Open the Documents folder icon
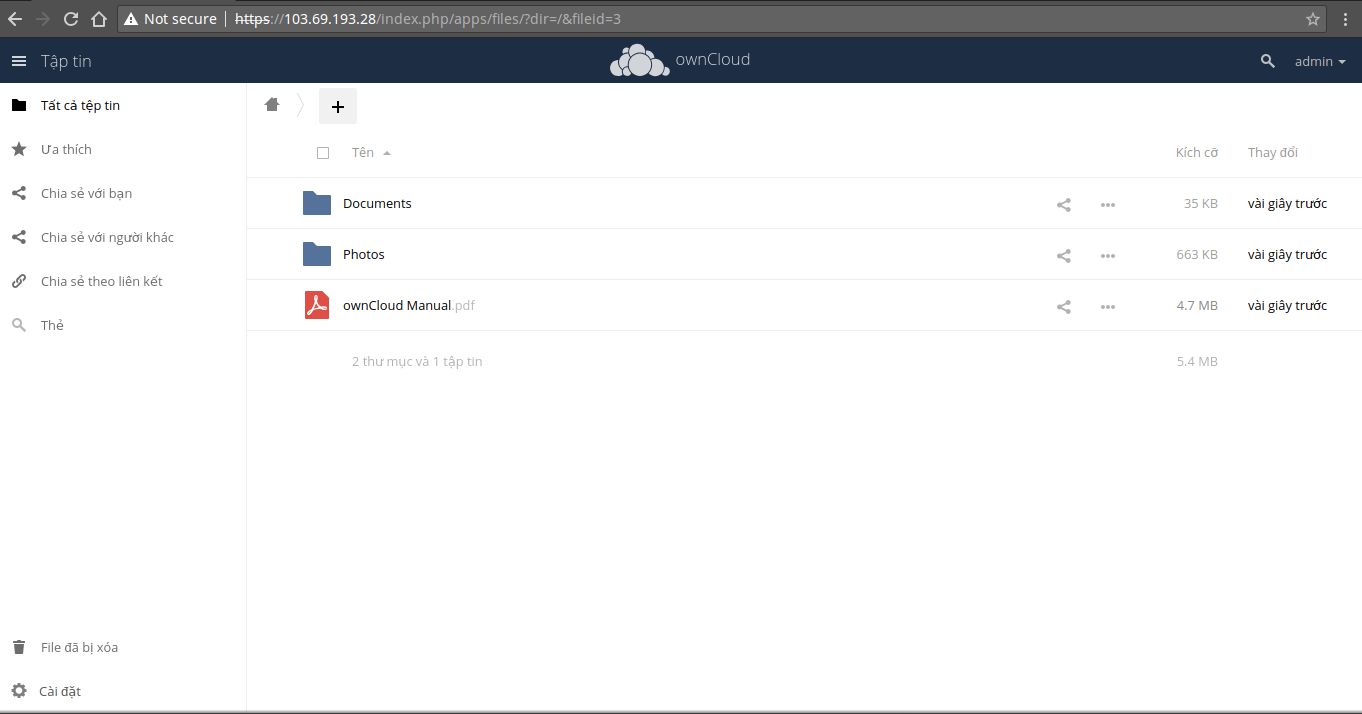This screenshot has height=714, width=1362. [x=317, y=203]
